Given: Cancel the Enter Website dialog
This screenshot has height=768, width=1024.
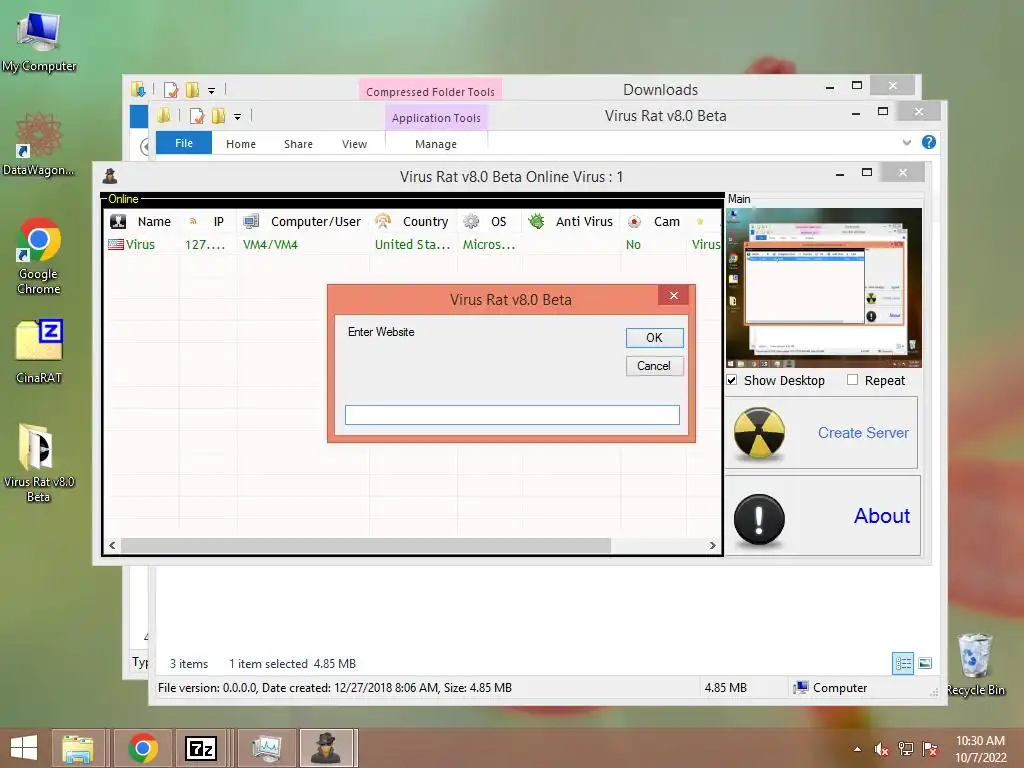Looking at the screenshot, I should pyautogui.click(x=654, y=366).
